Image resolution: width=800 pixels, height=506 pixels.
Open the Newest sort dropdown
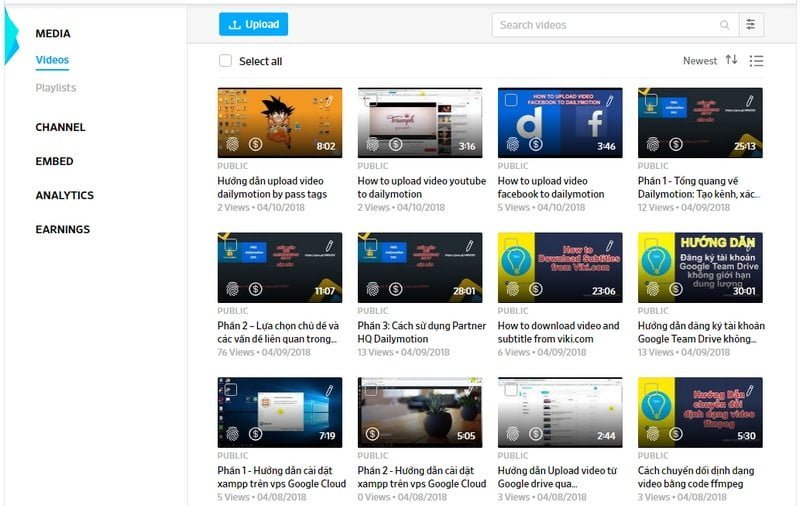pyautogui.click(x=699, y=61)
